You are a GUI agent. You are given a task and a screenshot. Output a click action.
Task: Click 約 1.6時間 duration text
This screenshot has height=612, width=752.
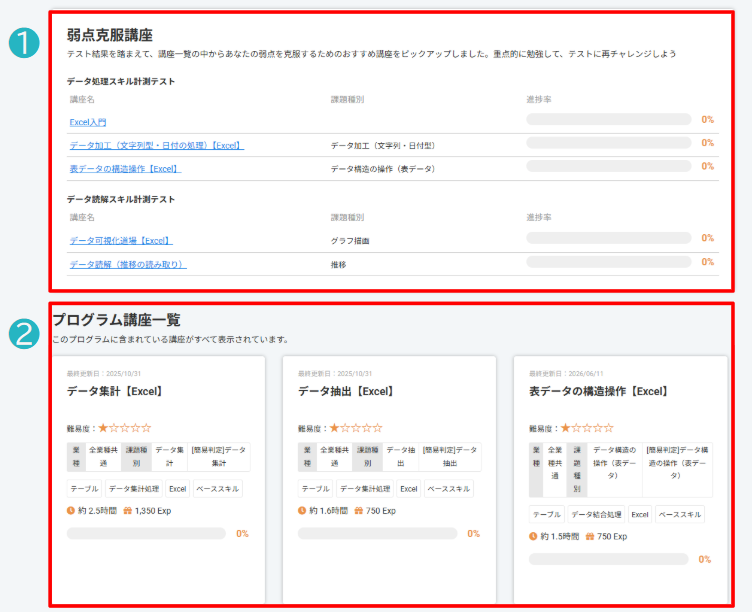(x=329, y=511)
